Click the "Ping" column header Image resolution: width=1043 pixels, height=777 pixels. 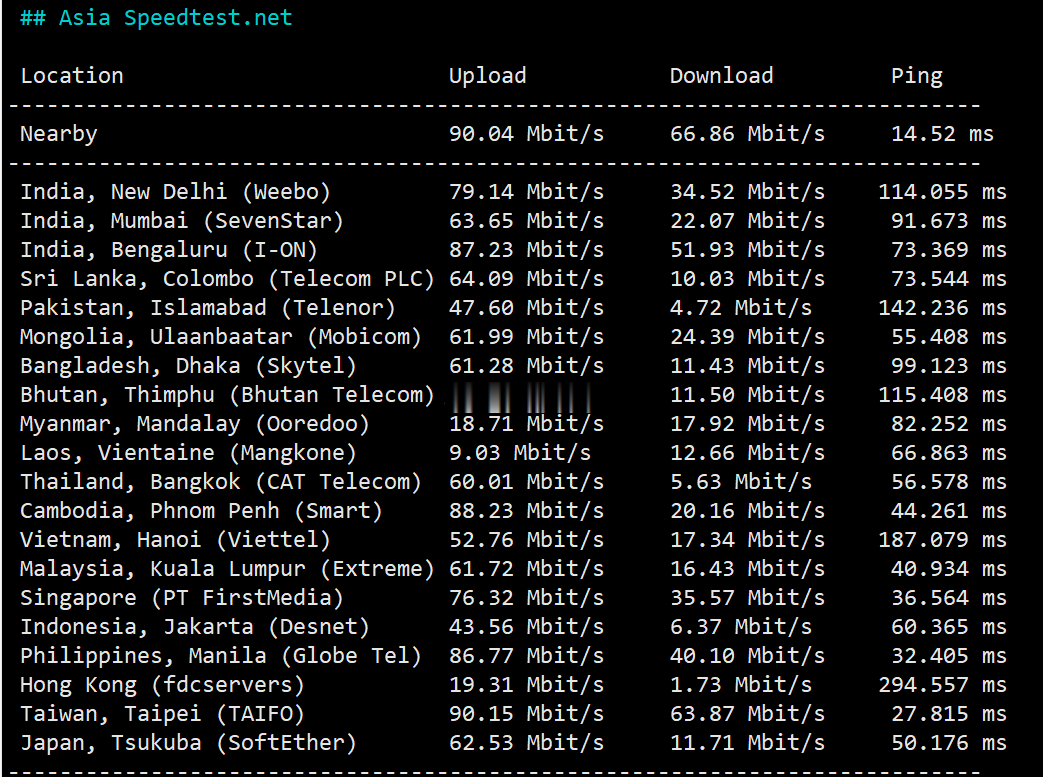(x=917, y=76)
